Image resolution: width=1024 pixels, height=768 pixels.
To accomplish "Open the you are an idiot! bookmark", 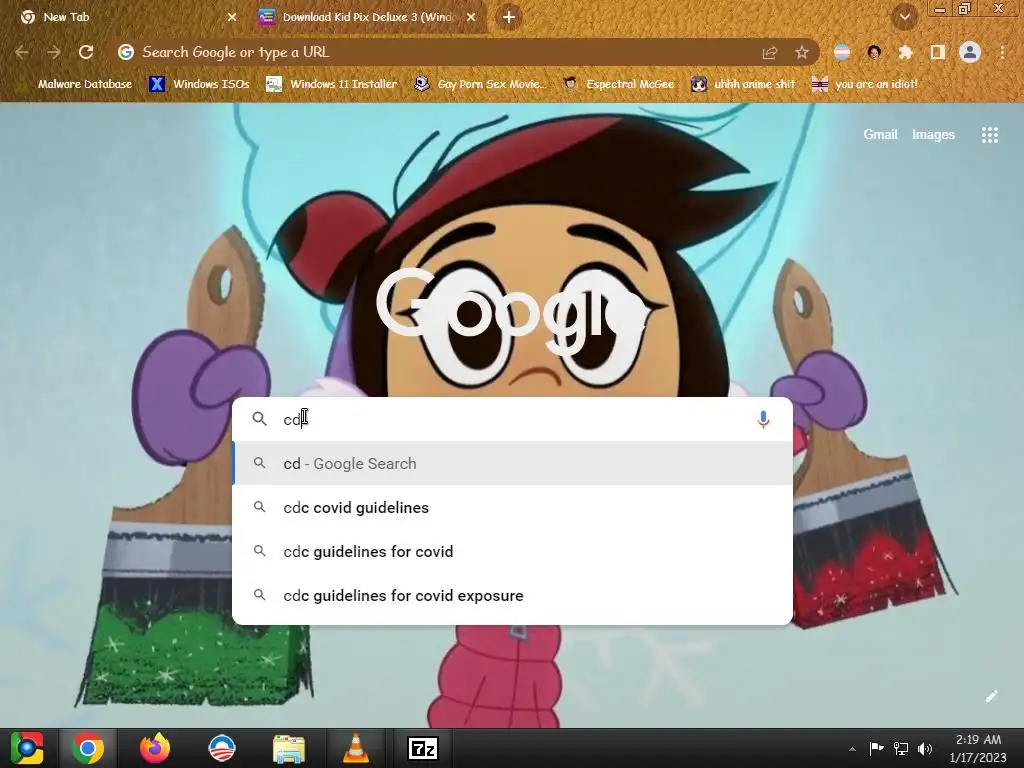I will point(864,84).
